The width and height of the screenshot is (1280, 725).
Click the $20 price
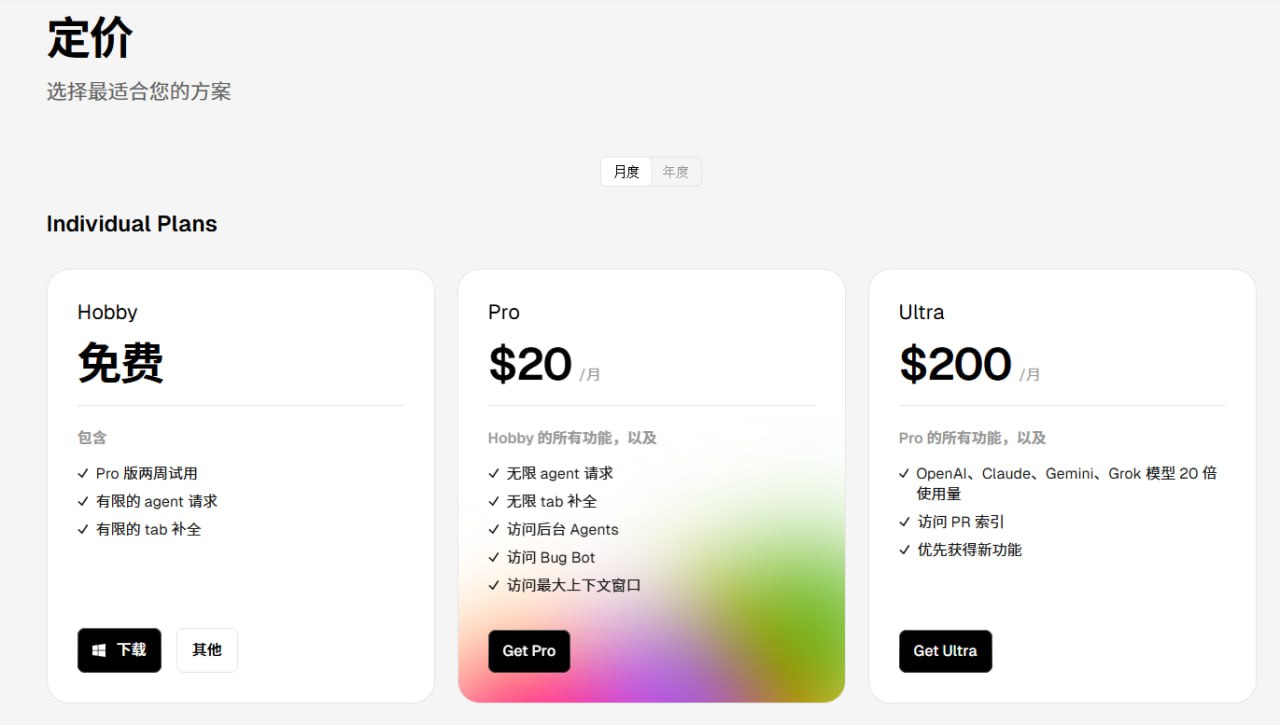tap(530, 364)
